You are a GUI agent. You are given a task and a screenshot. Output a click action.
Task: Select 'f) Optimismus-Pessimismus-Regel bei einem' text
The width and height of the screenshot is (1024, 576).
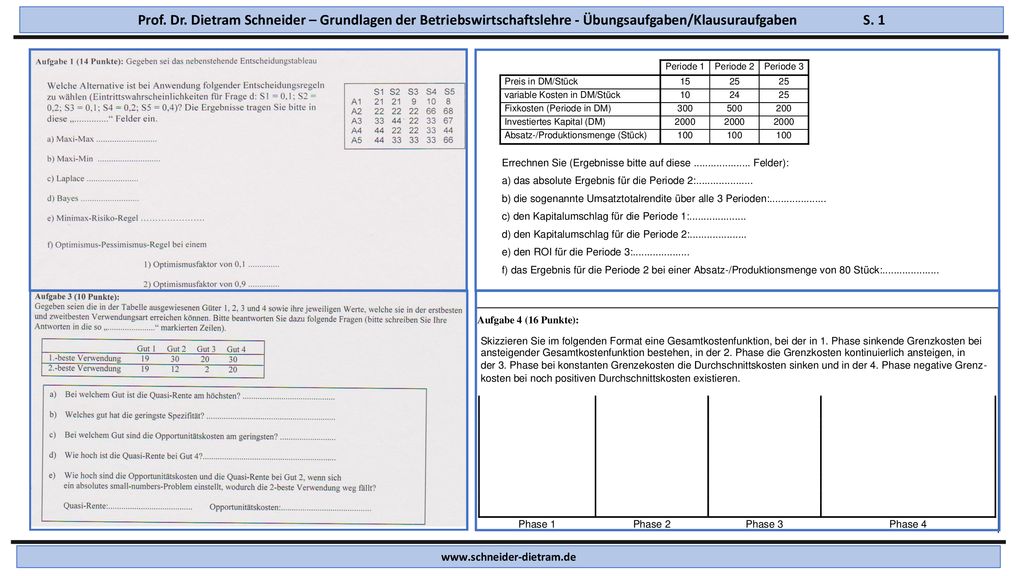127,244
